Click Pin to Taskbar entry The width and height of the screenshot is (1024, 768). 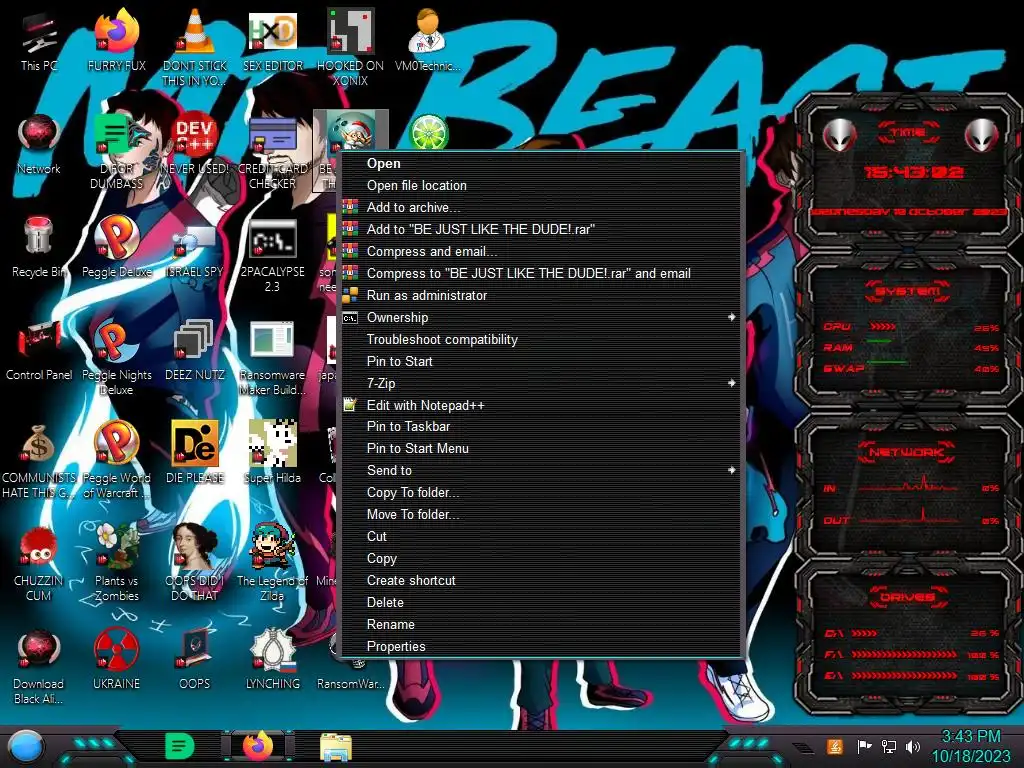click(x=541, y=426)
